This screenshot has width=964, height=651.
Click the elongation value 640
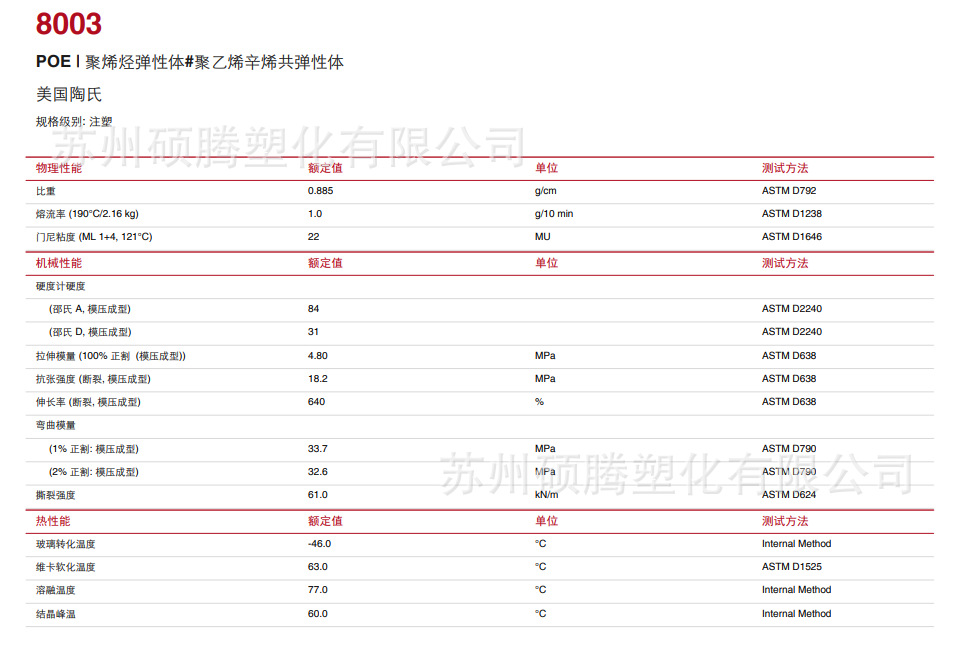coord(317,401)
